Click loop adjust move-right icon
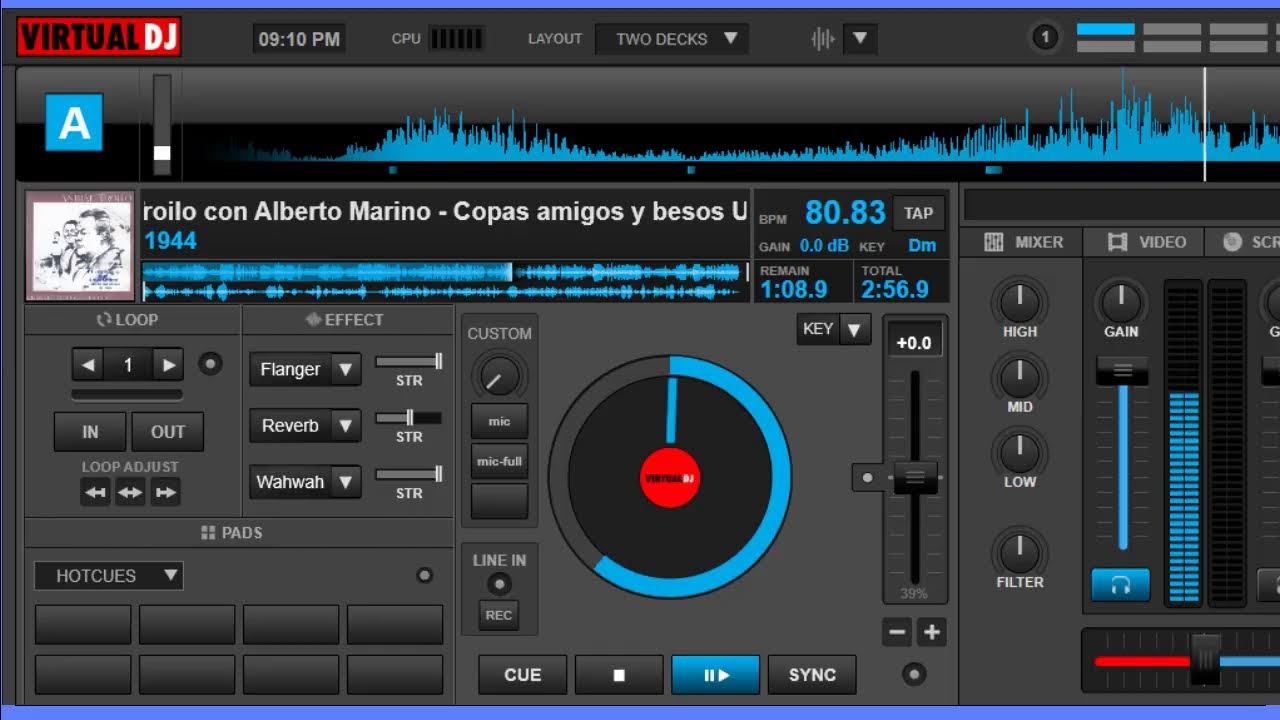The width and height of the screenshot is (1280, 720). click(x=165, y=492)
